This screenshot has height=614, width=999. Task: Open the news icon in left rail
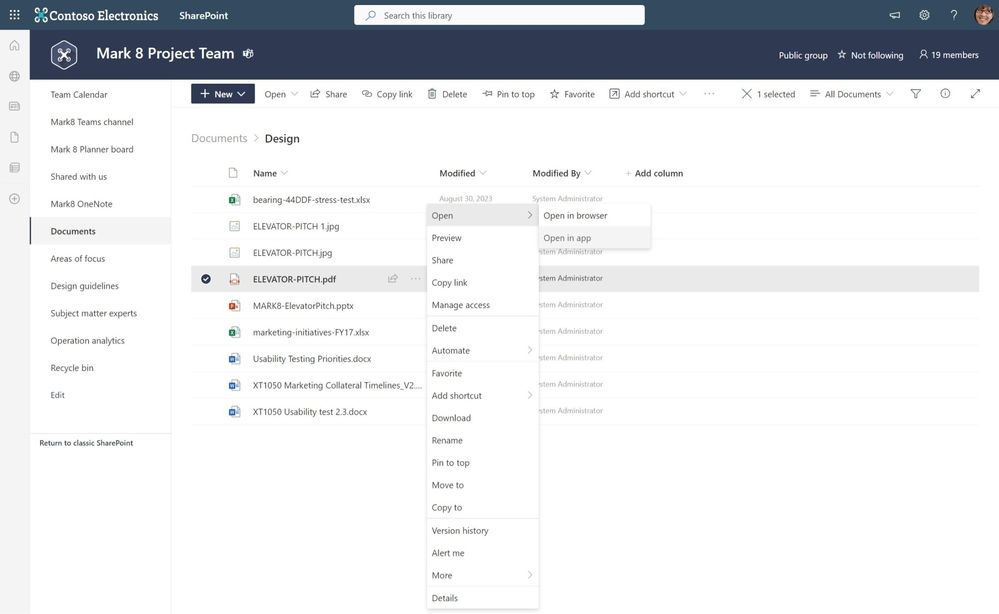tap(14, 106)
